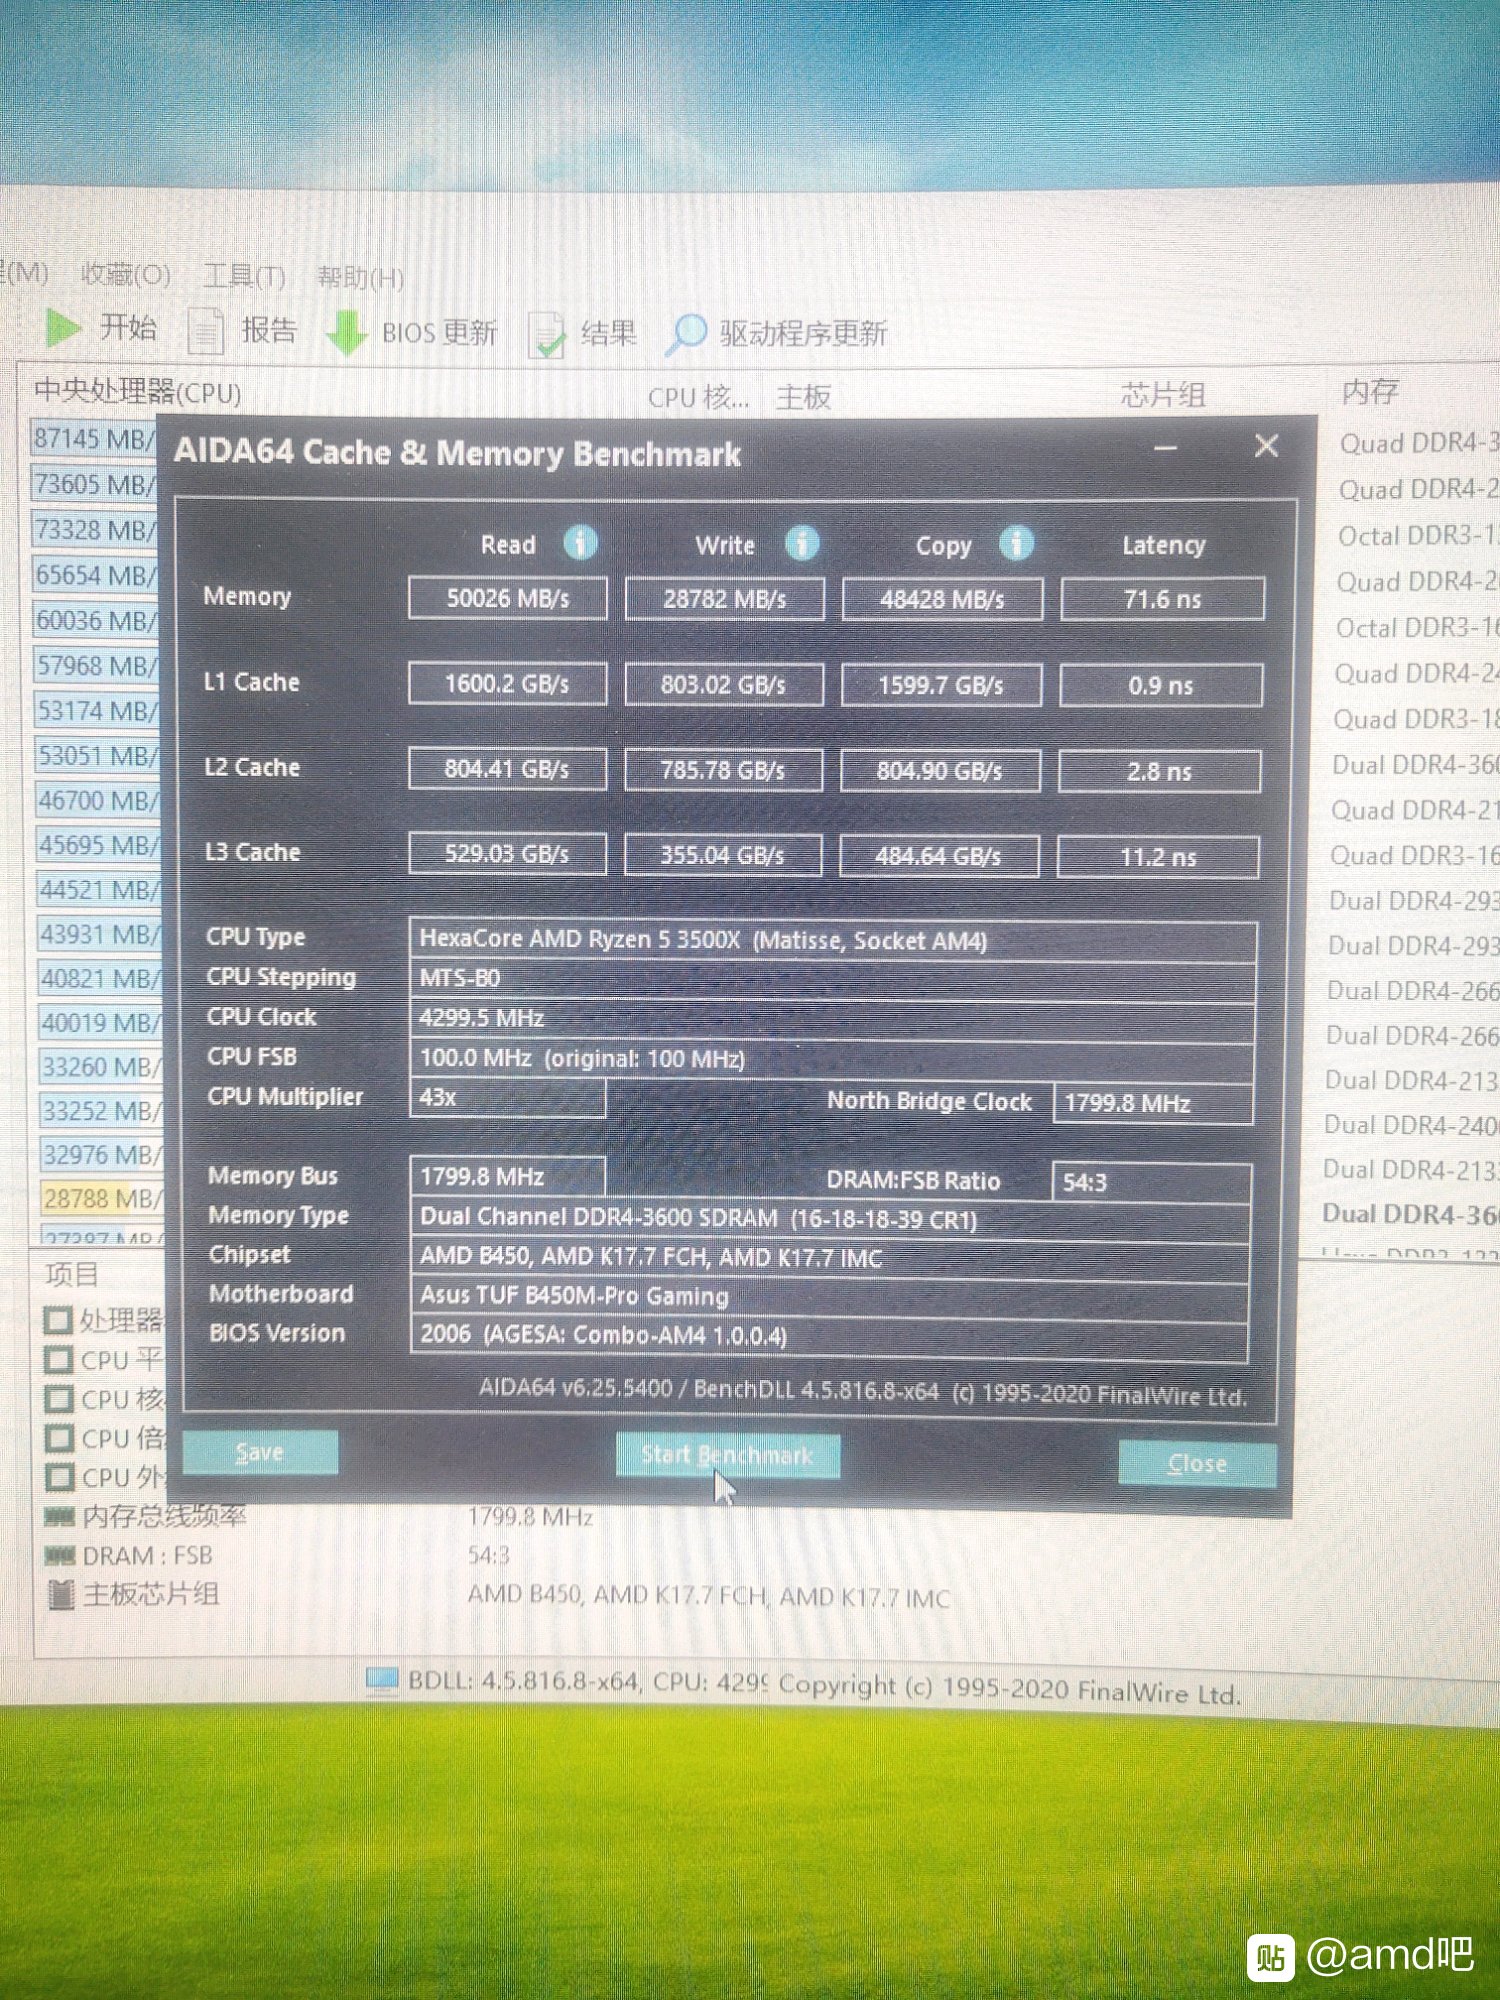
Task: Select the highlighted 28788 MB/s row
Action: coord(102,1198)
